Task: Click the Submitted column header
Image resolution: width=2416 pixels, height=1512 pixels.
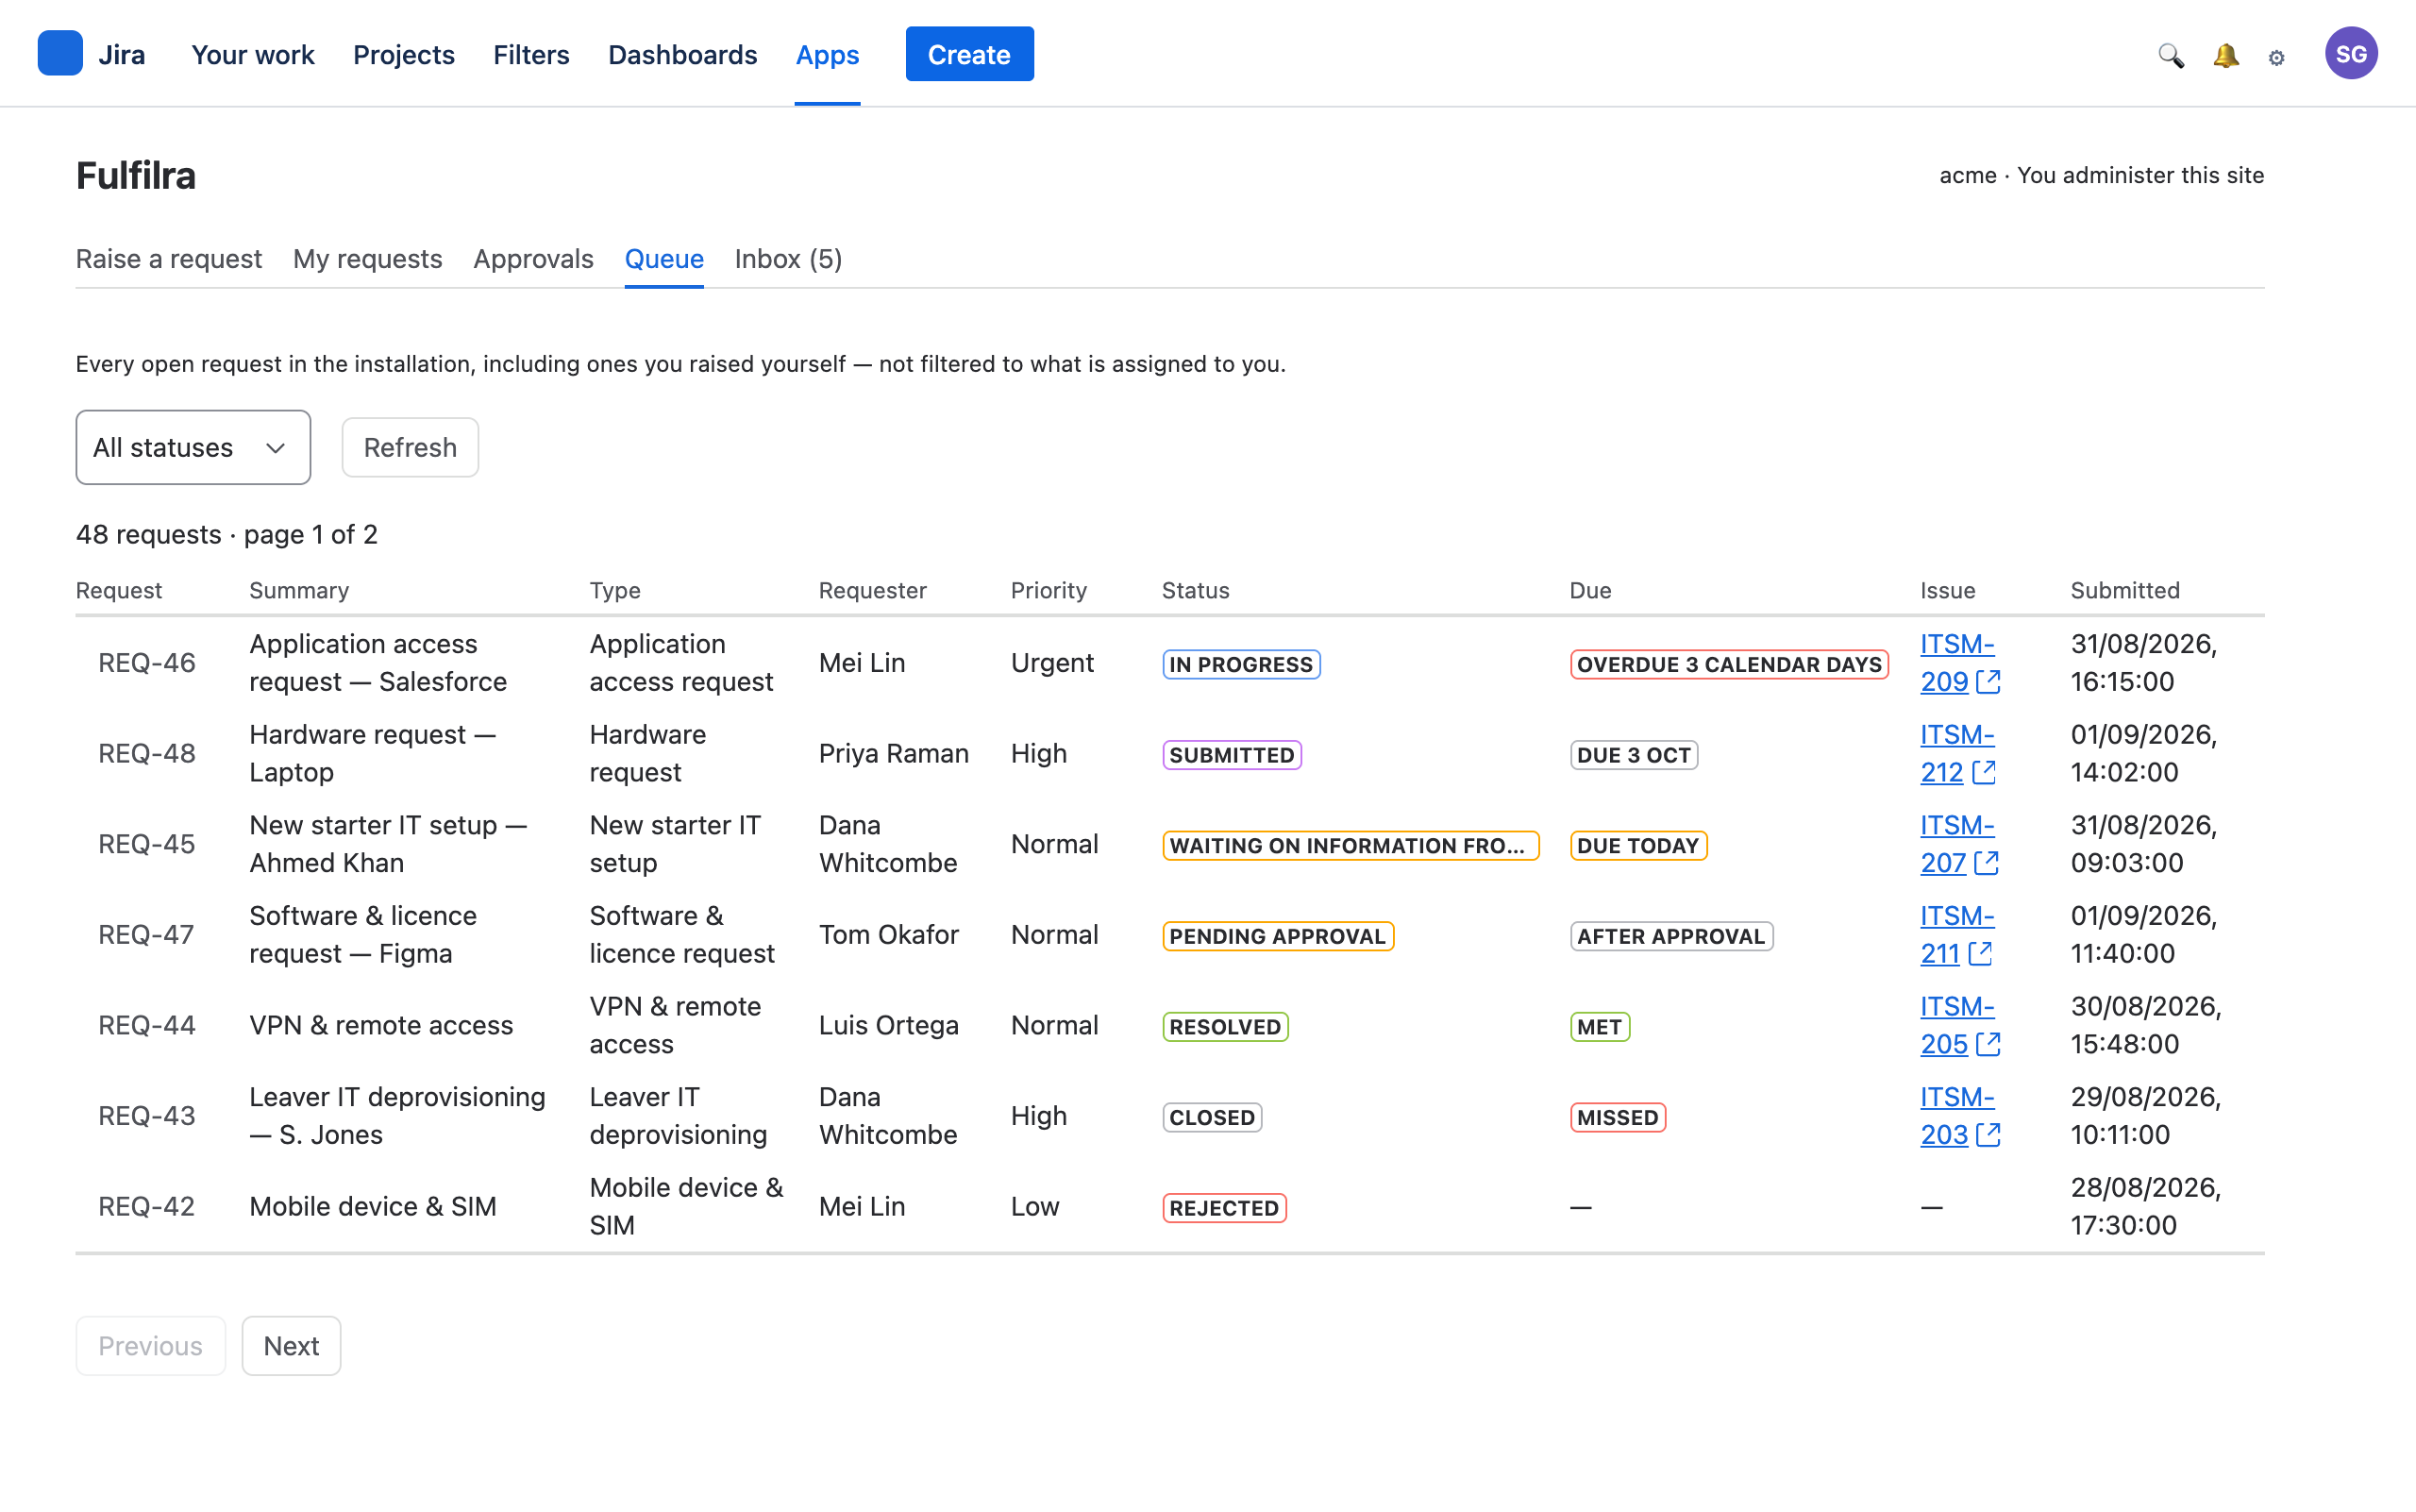Action: (2124, 590)
